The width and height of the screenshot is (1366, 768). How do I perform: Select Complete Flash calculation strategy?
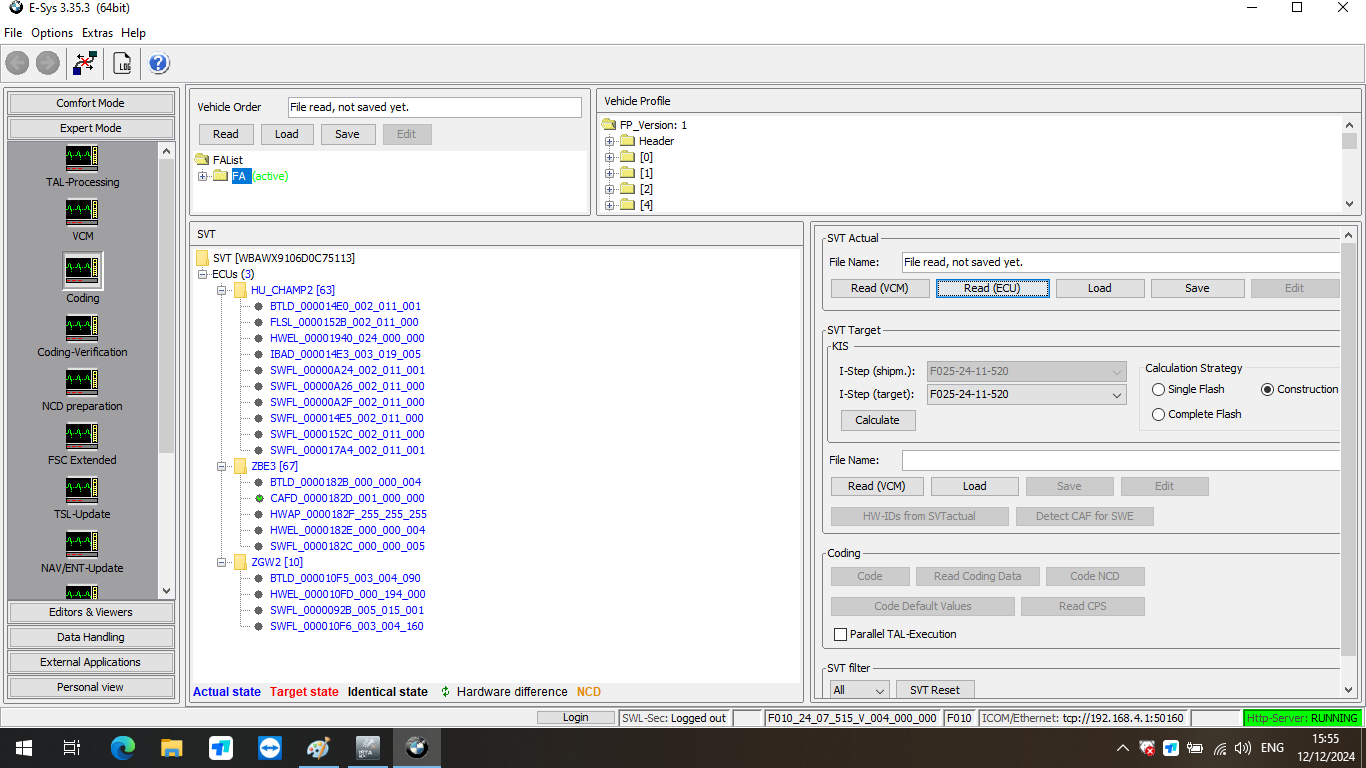(1158, 414)
